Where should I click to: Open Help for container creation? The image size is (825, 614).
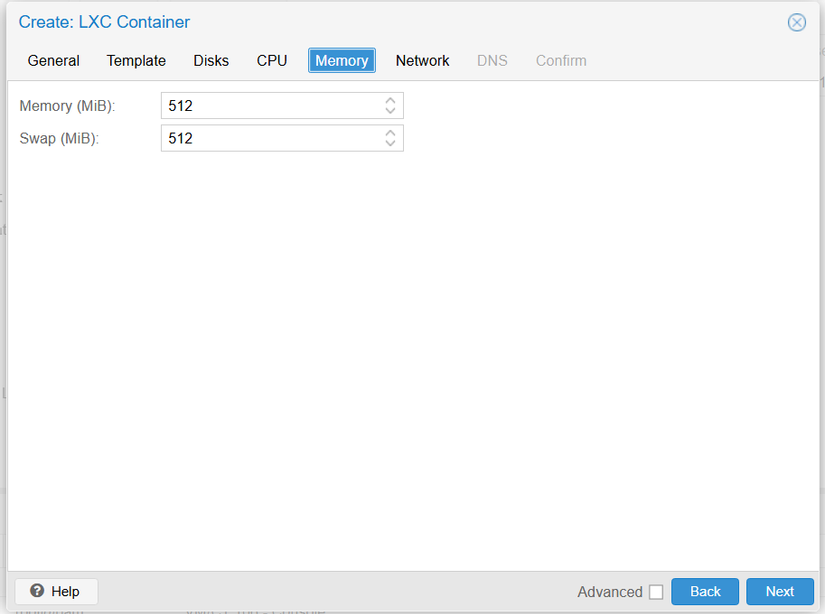pos(56,591)
